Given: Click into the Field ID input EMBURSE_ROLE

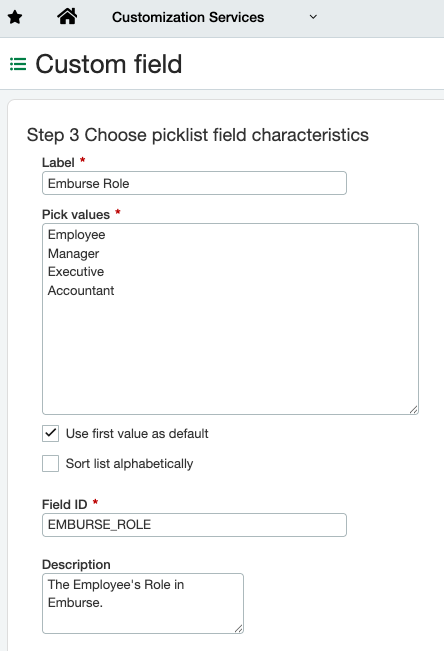Looking at the screenshot, I should (x=194, y=525).
